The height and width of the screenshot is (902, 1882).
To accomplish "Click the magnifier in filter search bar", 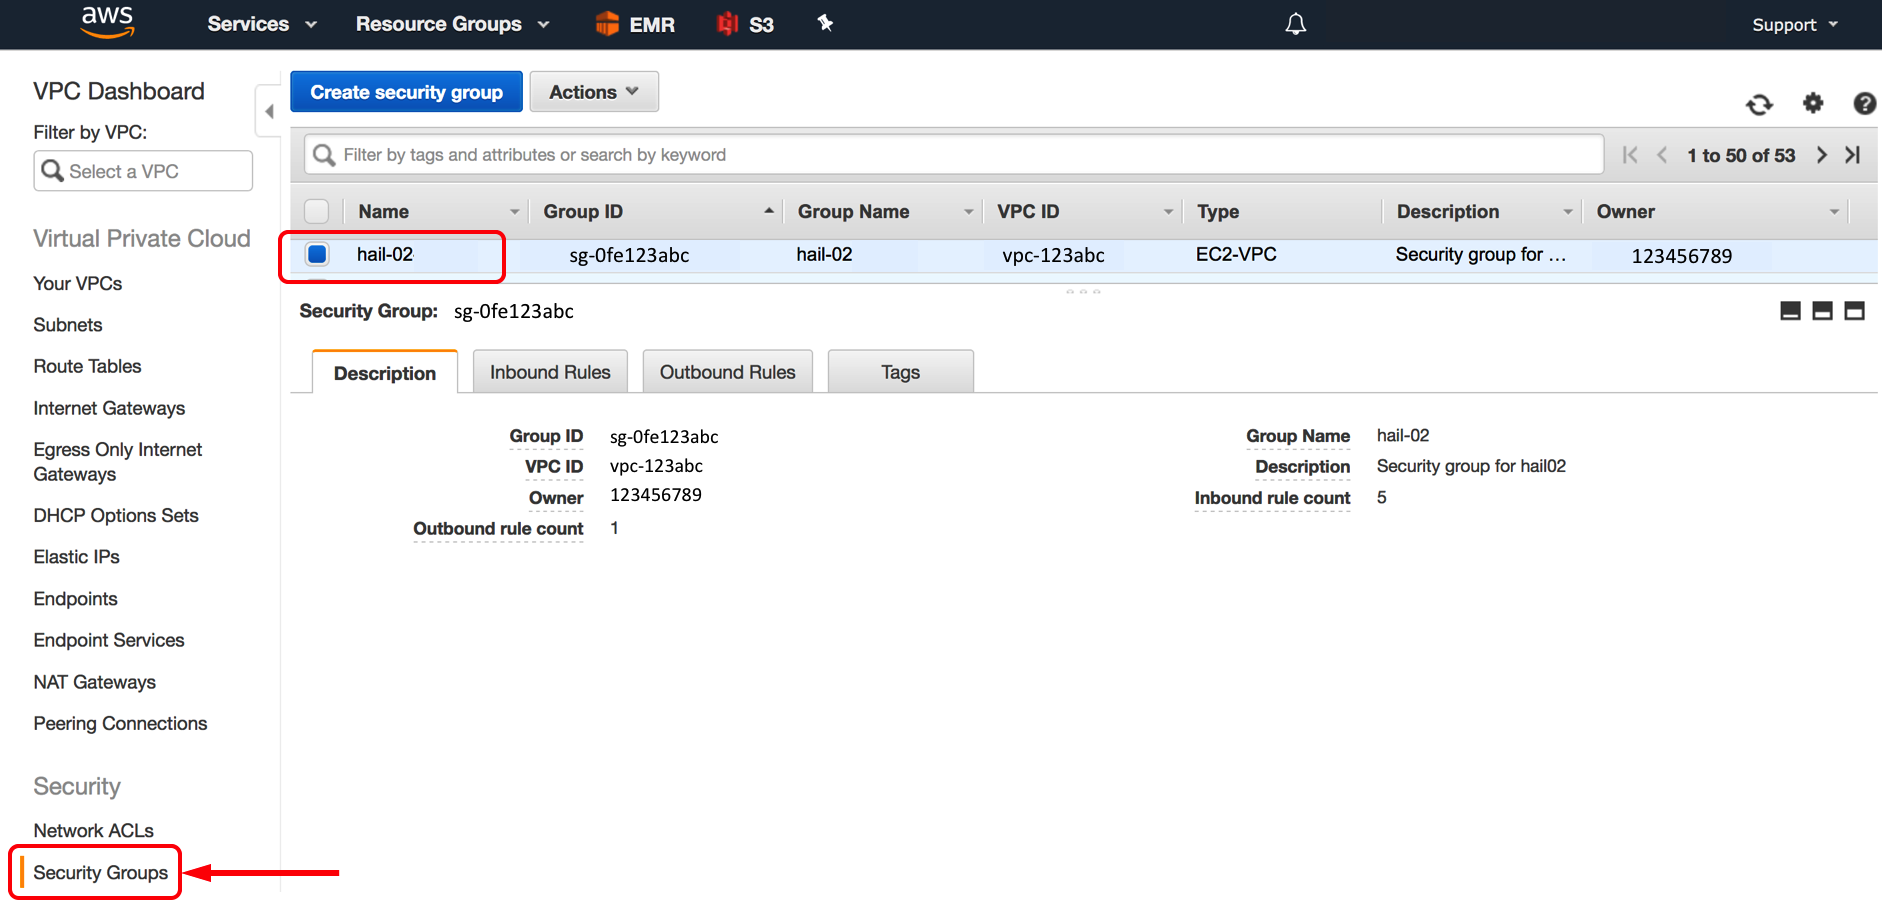I will pos(324,155).
